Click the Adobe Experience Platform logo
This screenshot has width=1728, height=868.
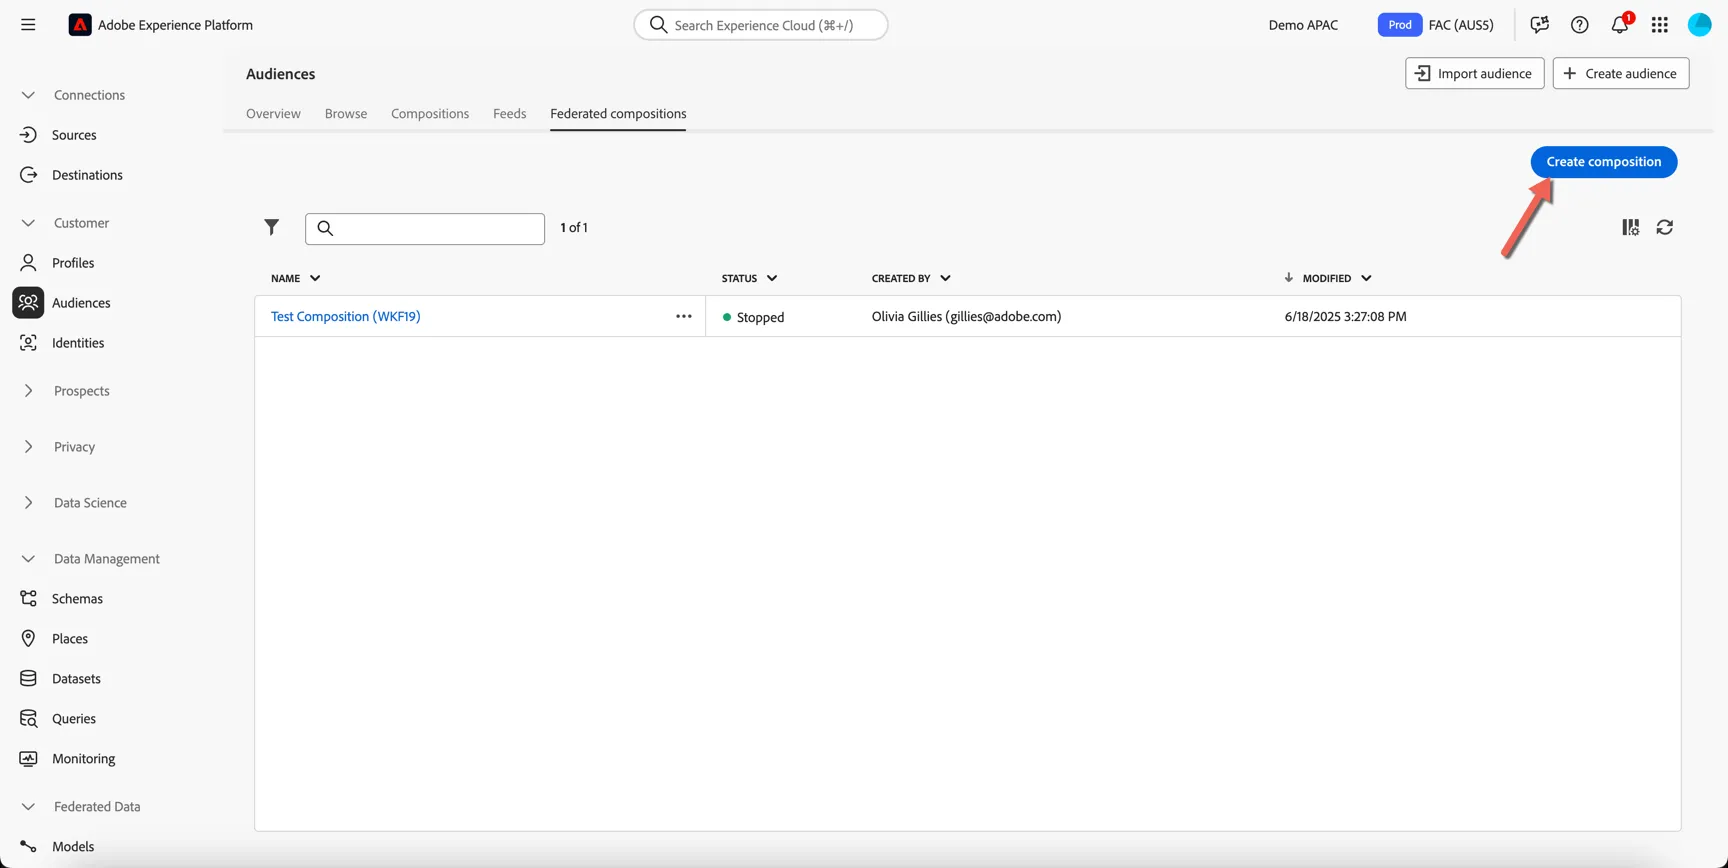(x=80, y=25)
